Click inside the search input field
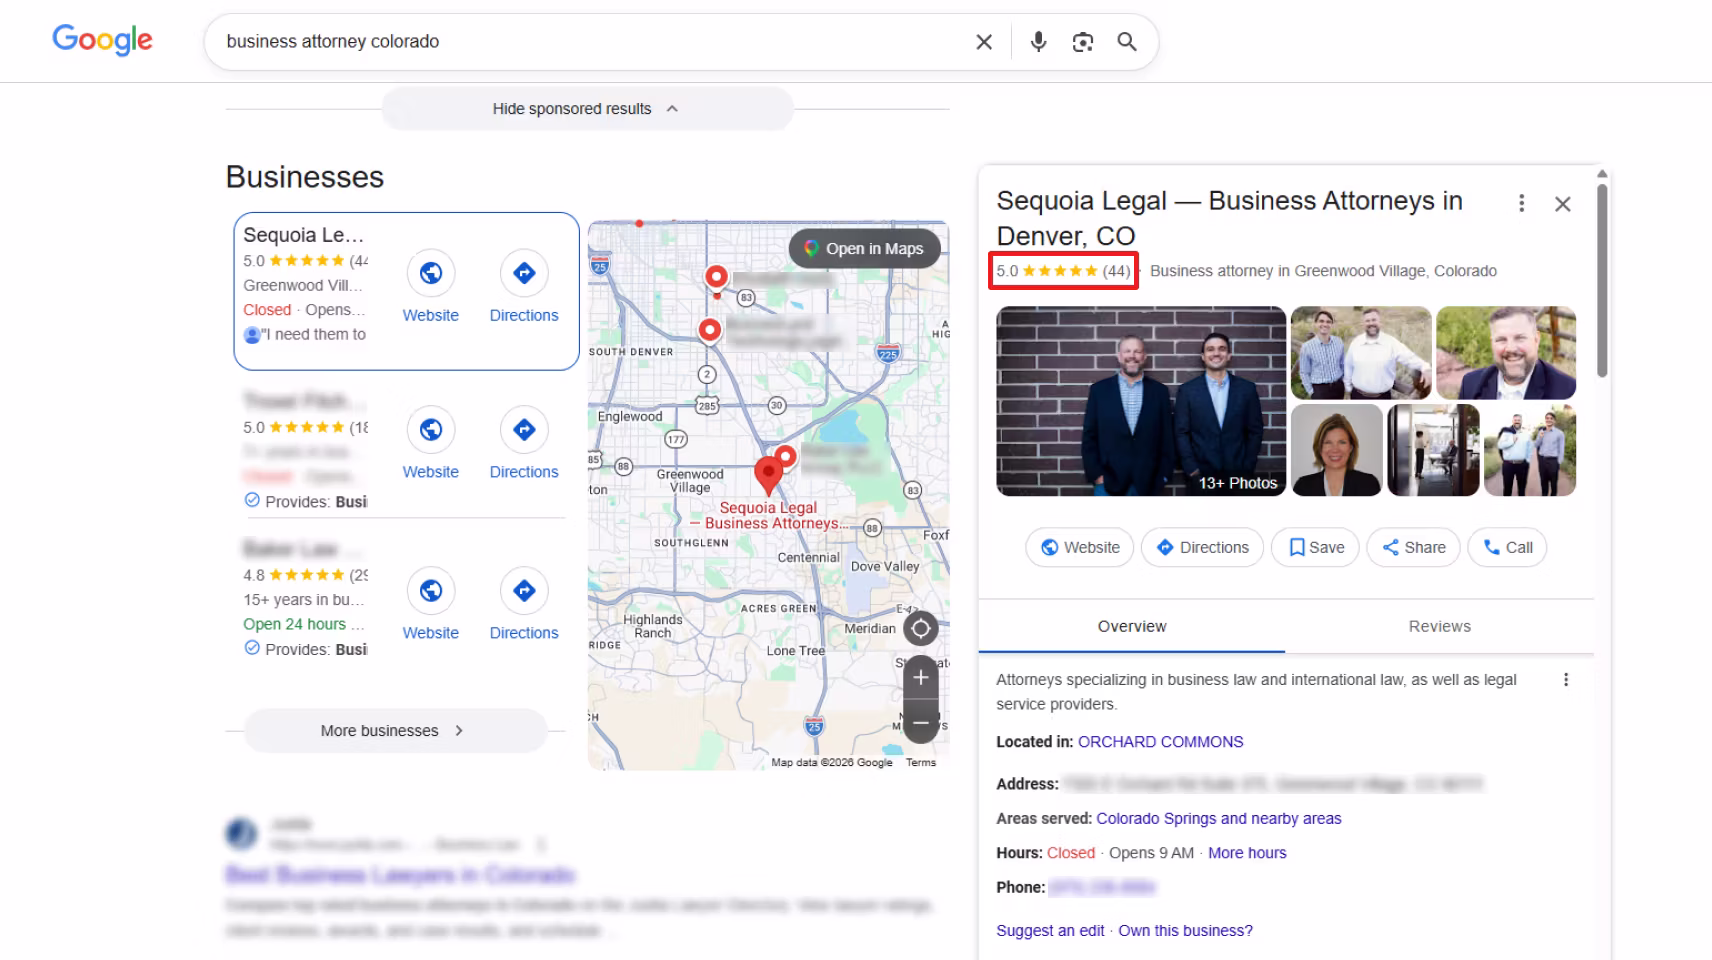This screenshot has width=1712, height=960. pos(500,41)
